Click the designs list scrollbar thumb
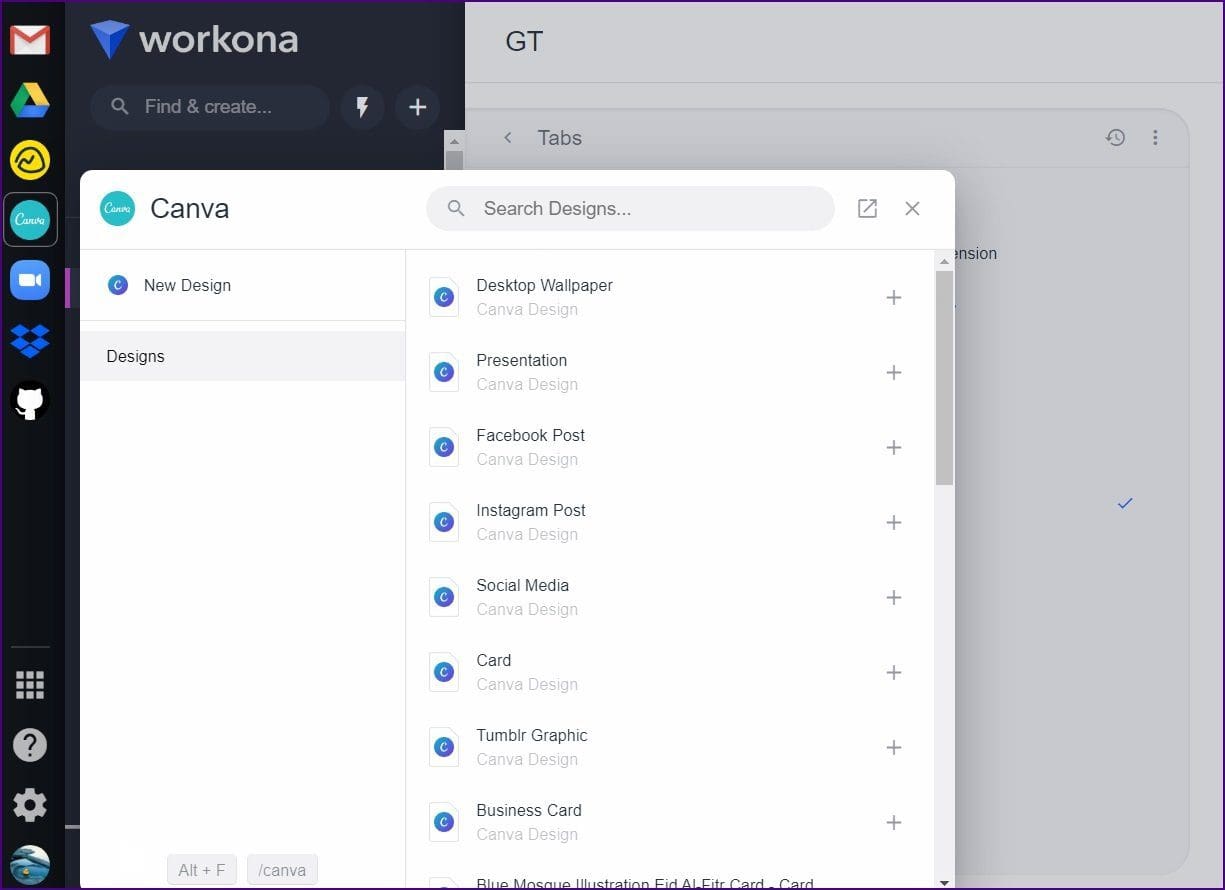Screen dimensions: 1225x890 944,378
